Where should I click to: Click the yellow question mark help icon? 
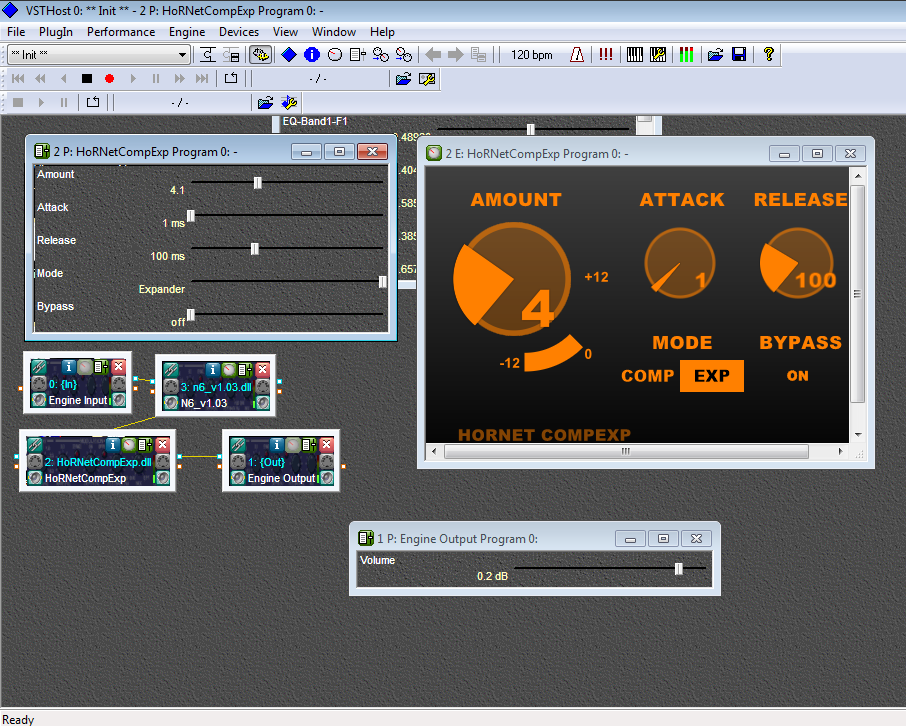tap(768, 55)
